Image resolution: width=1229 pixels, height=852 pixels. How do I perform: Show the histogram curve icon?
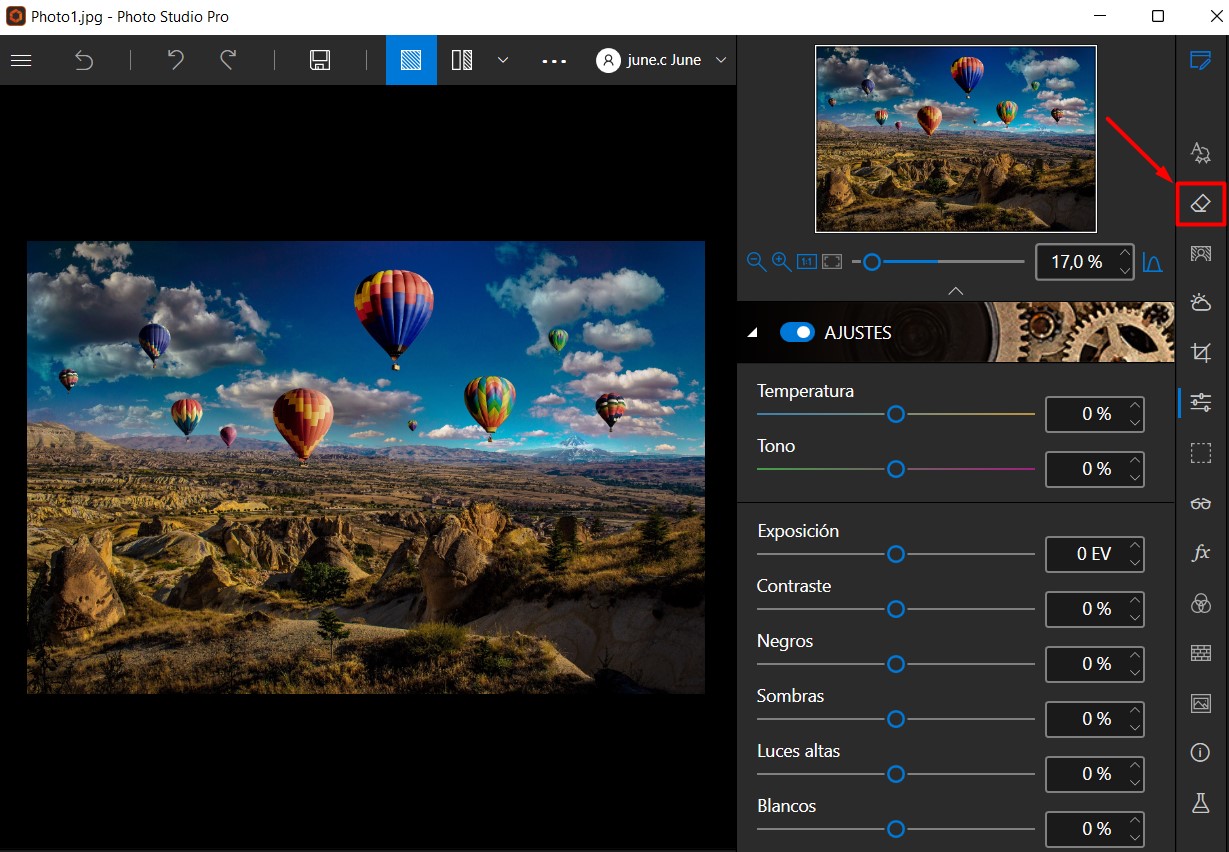1153,263
